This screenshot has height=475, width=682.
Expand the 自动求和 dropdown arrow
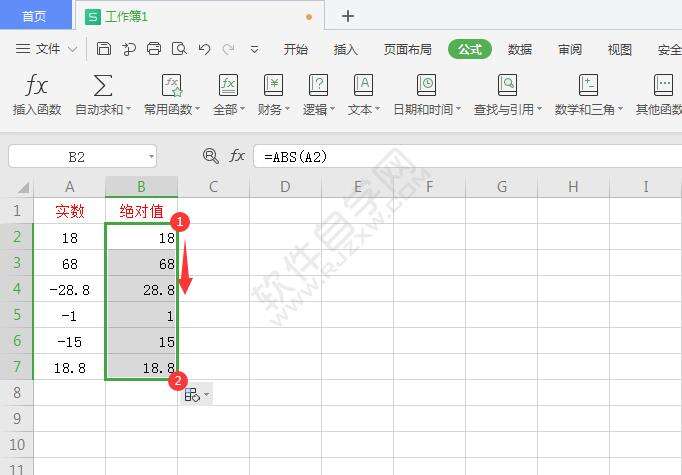128,109
